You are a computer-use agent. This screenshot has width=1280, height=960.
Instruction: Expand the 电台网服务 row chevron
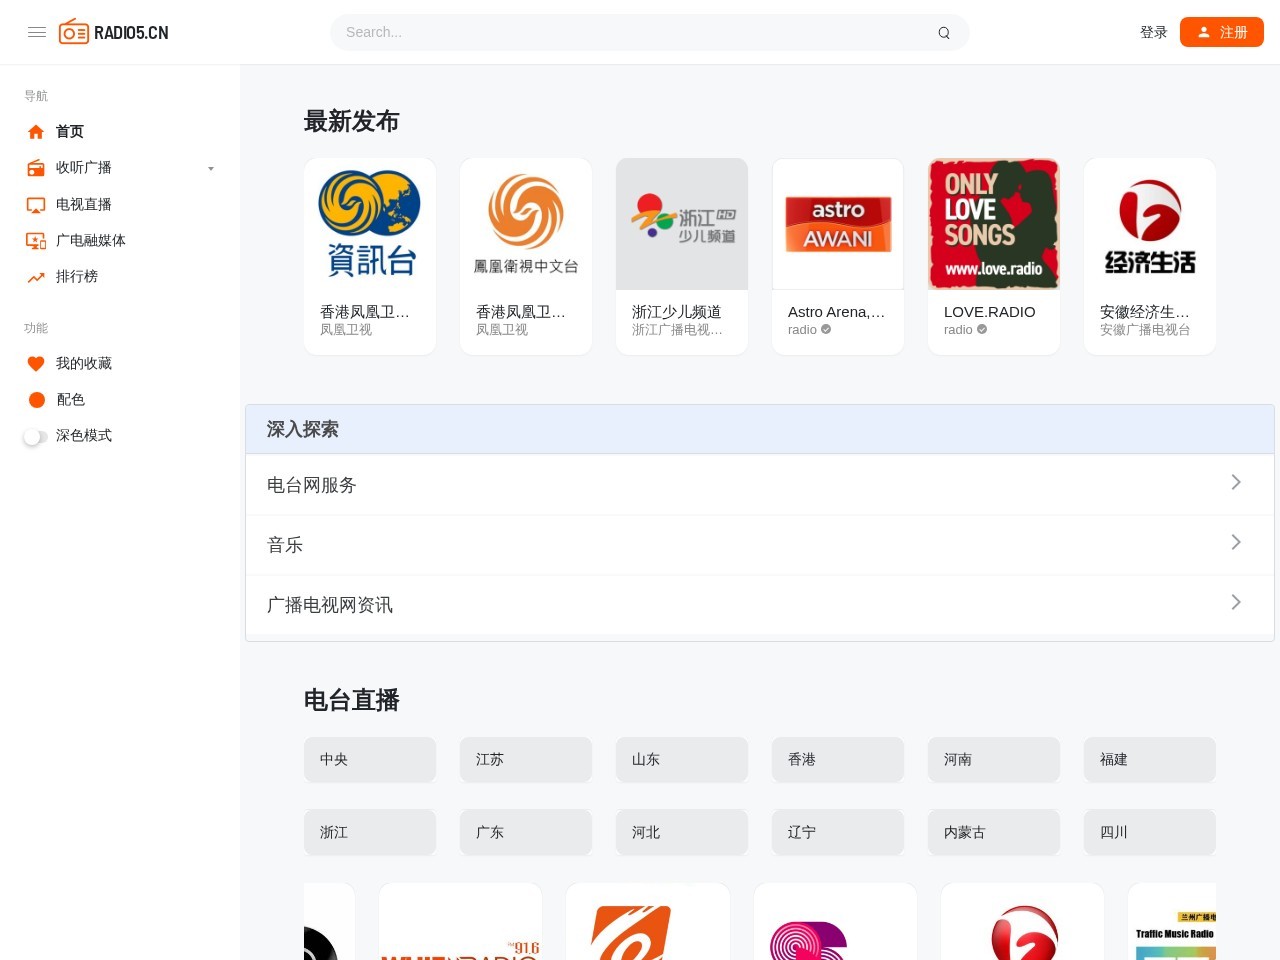pyautogui.click(x=1236, y=482)
